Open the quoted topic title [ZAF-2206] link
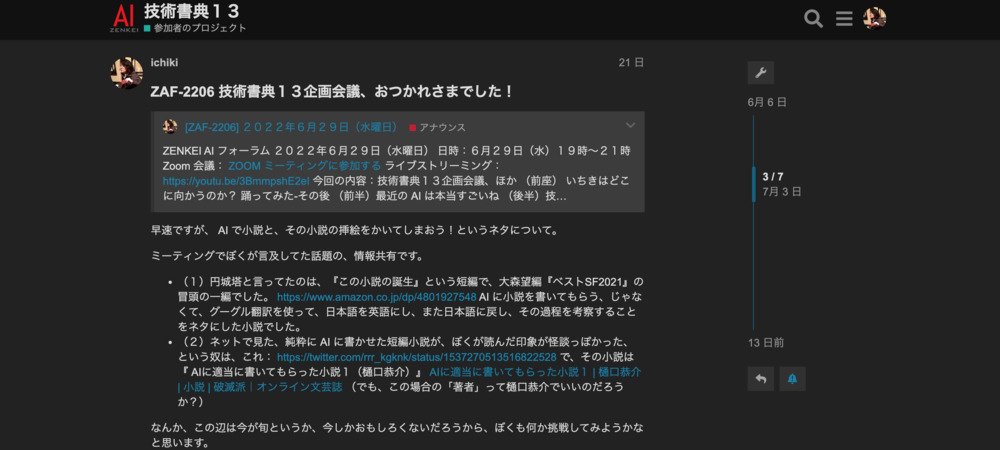 (x=291, y=127)
